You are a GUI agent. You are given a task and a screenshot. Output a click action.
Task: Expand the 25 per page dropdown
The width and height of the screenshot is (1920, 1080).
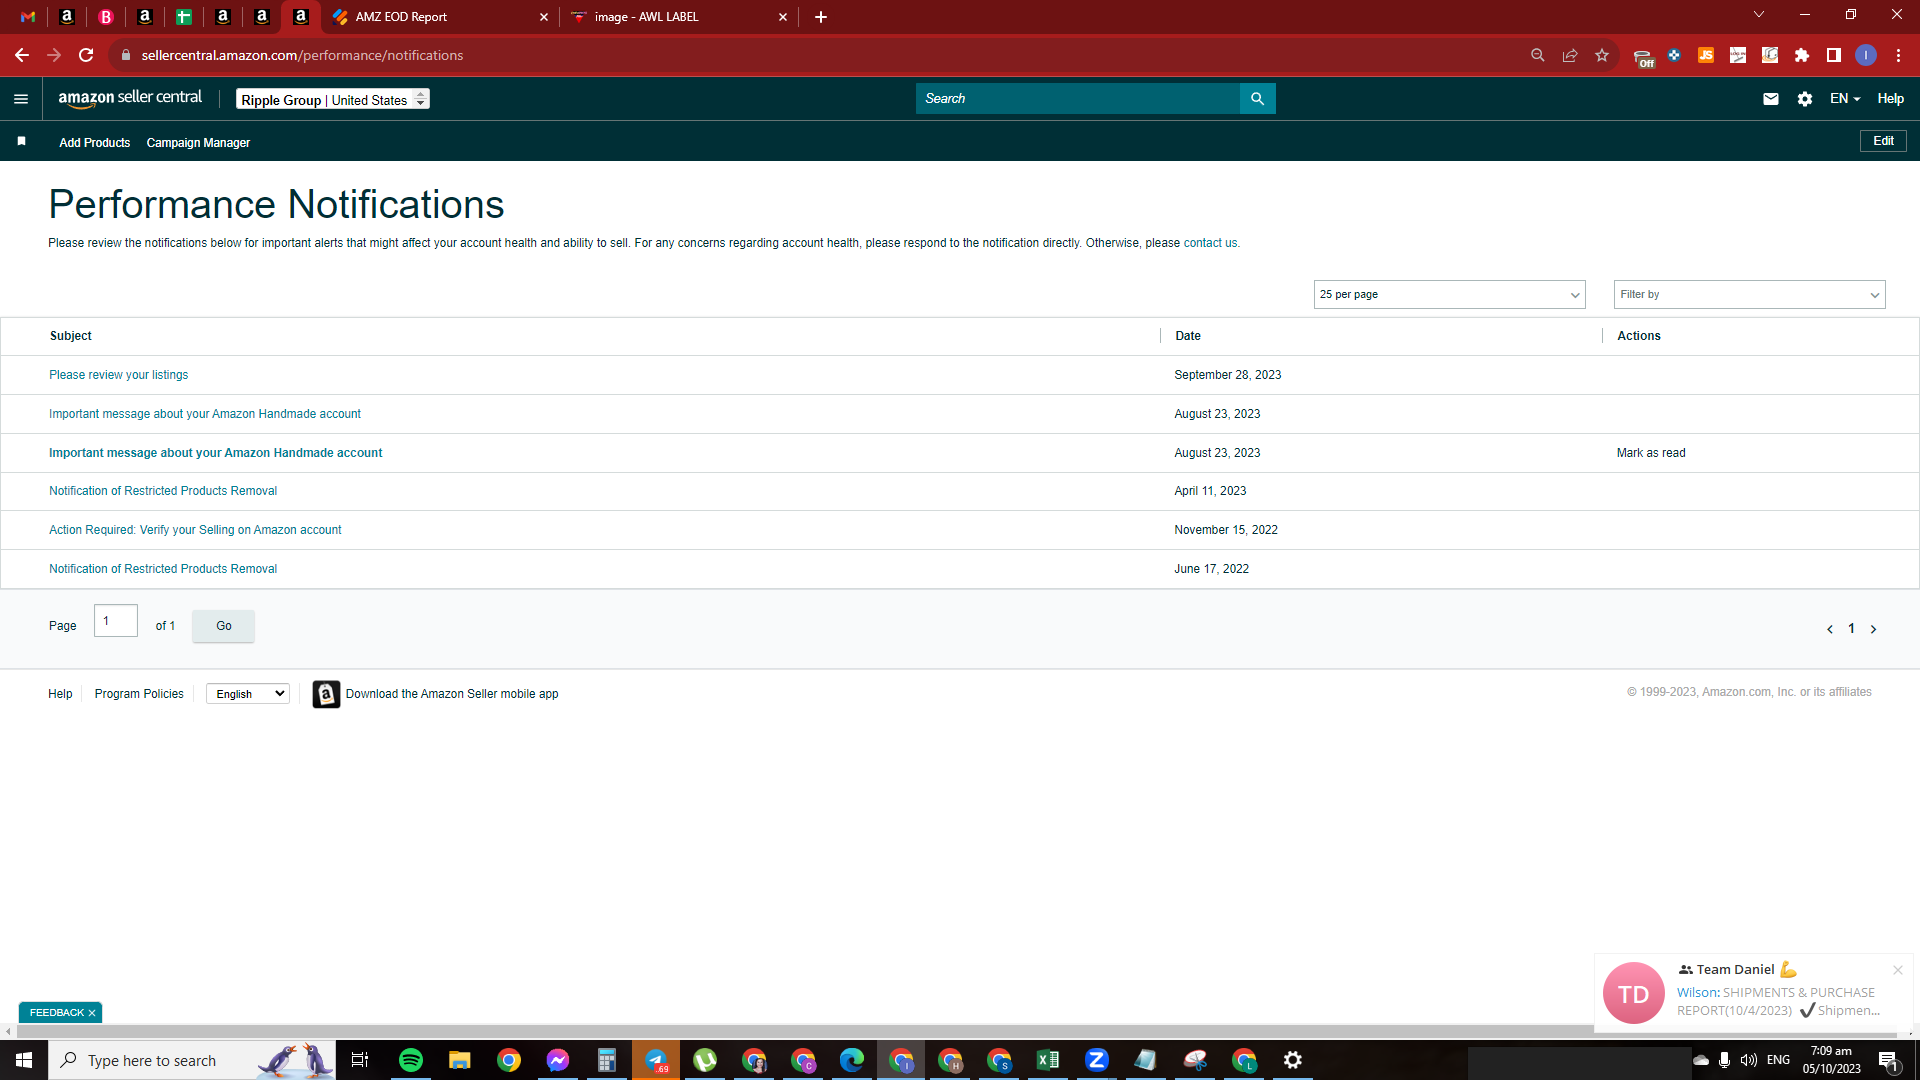(1450, 295)
